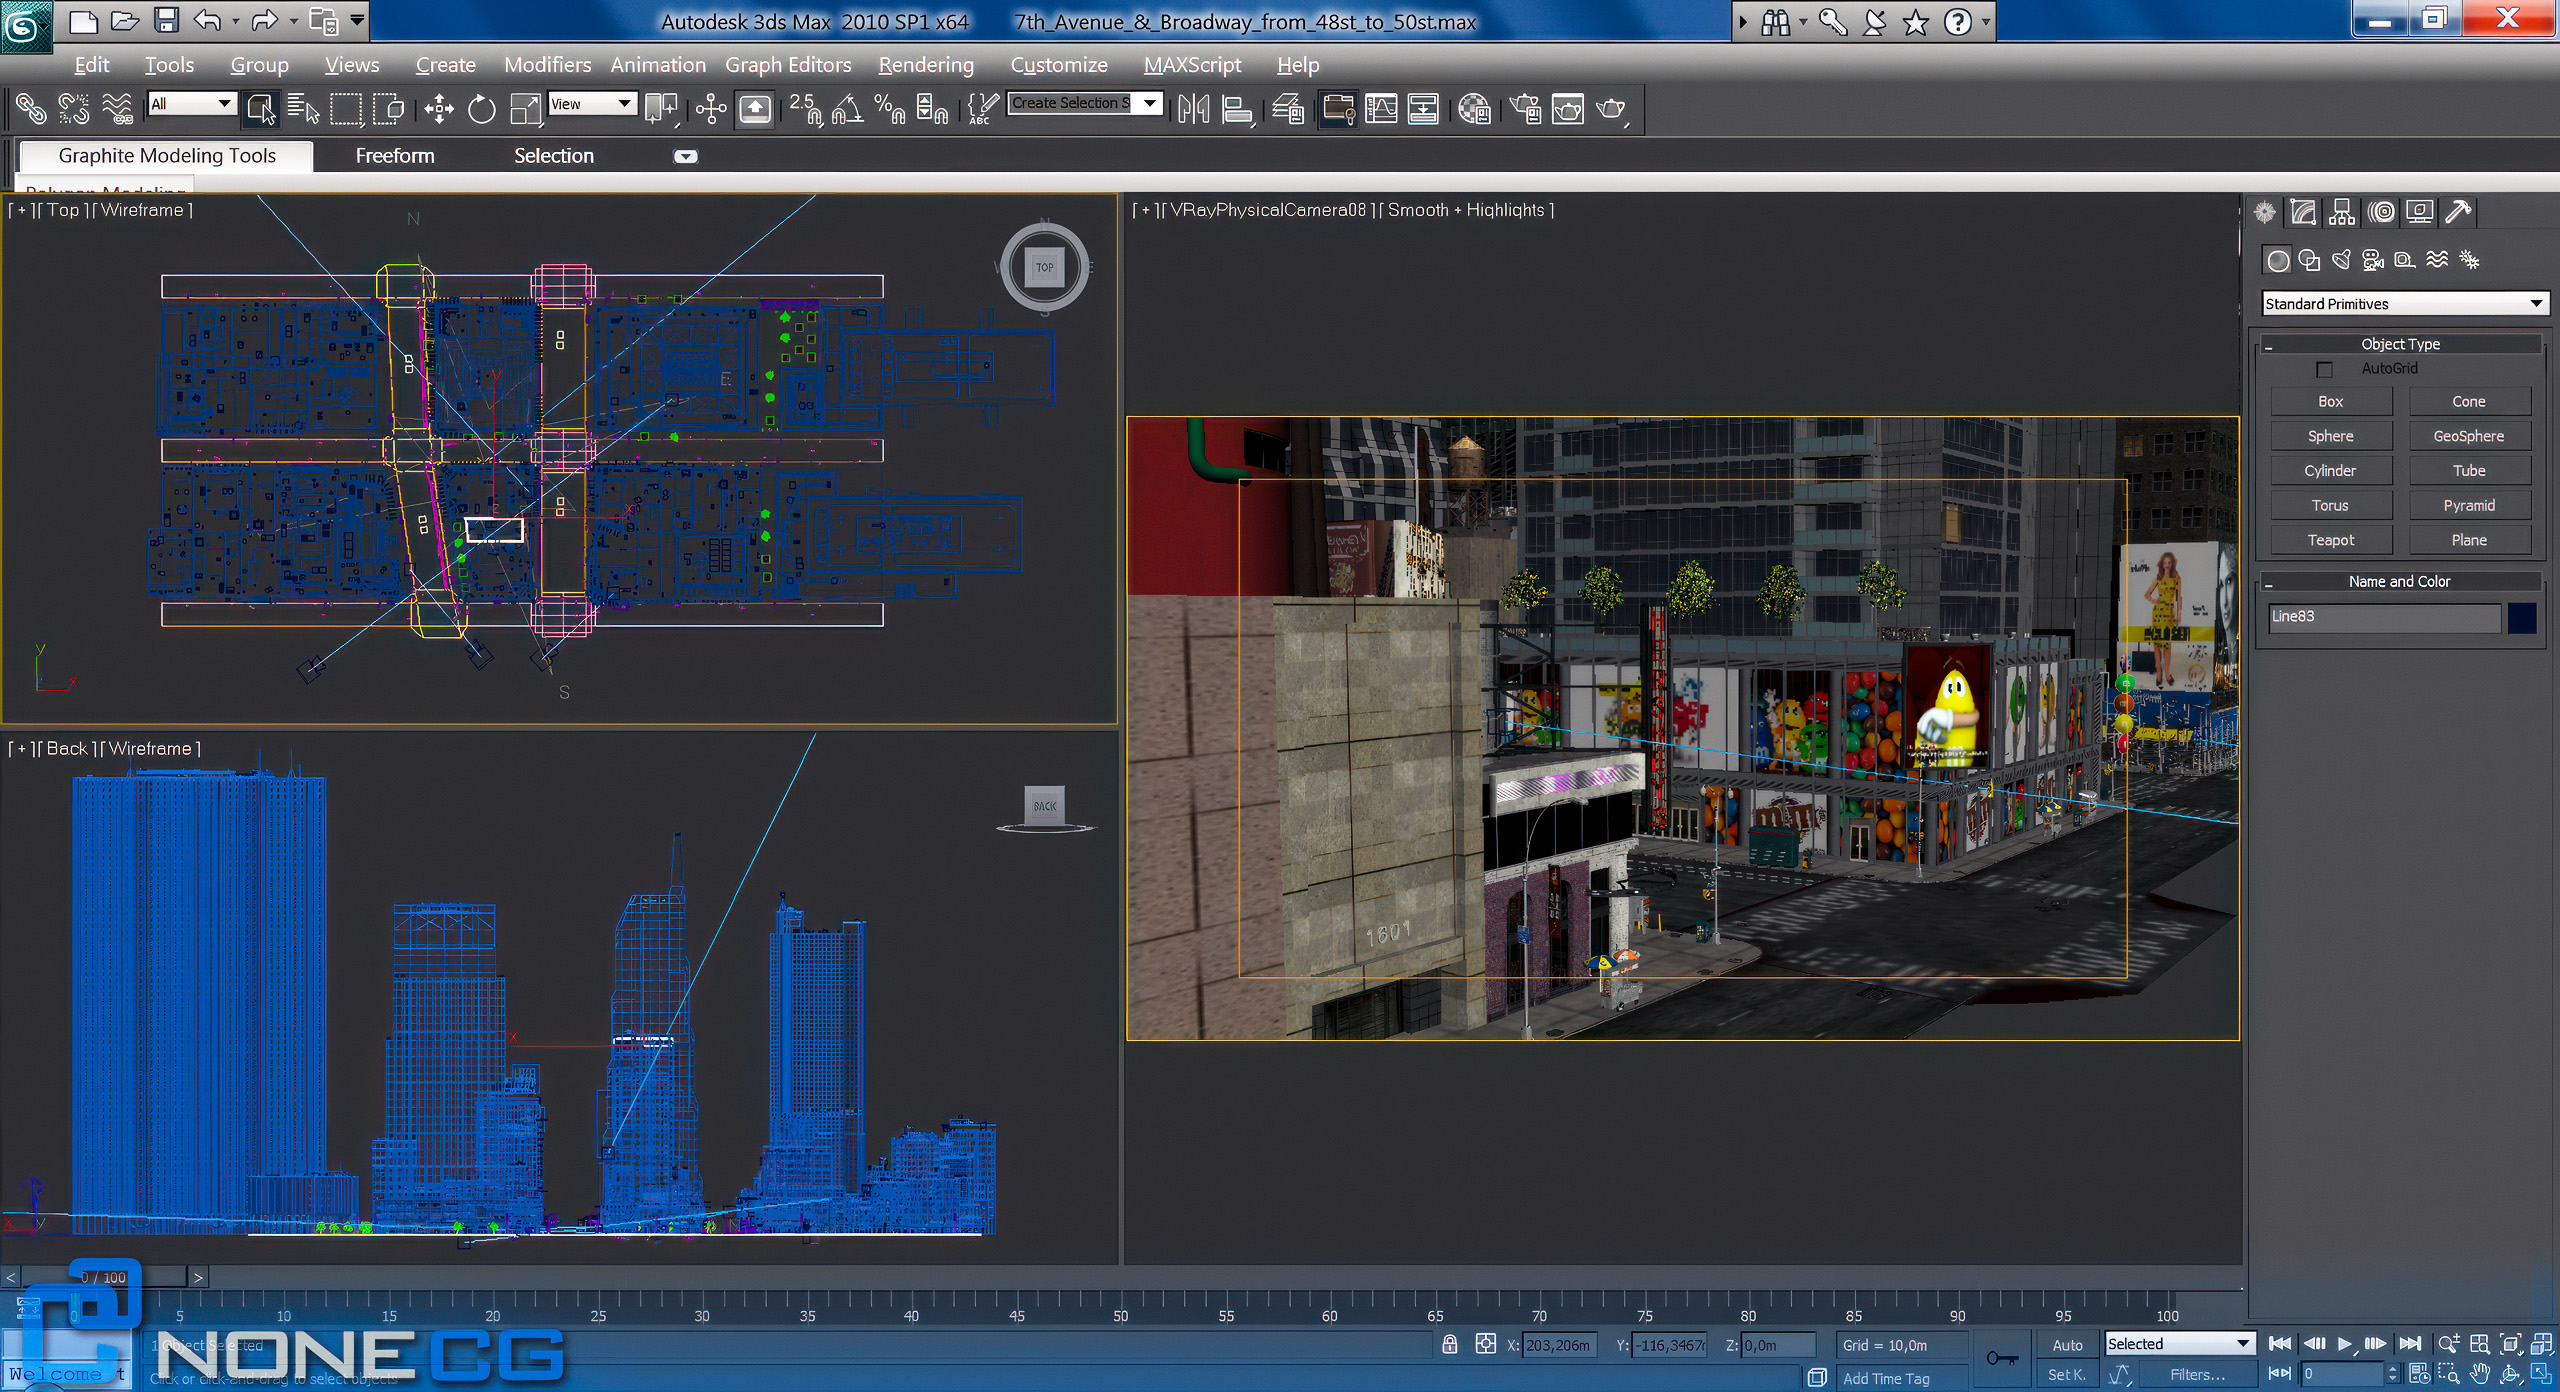Click the Box primitive button
Image resolution: width=2560 pixels, height=1392 pixels.
pyautogui.click(x=2331, y=401)
